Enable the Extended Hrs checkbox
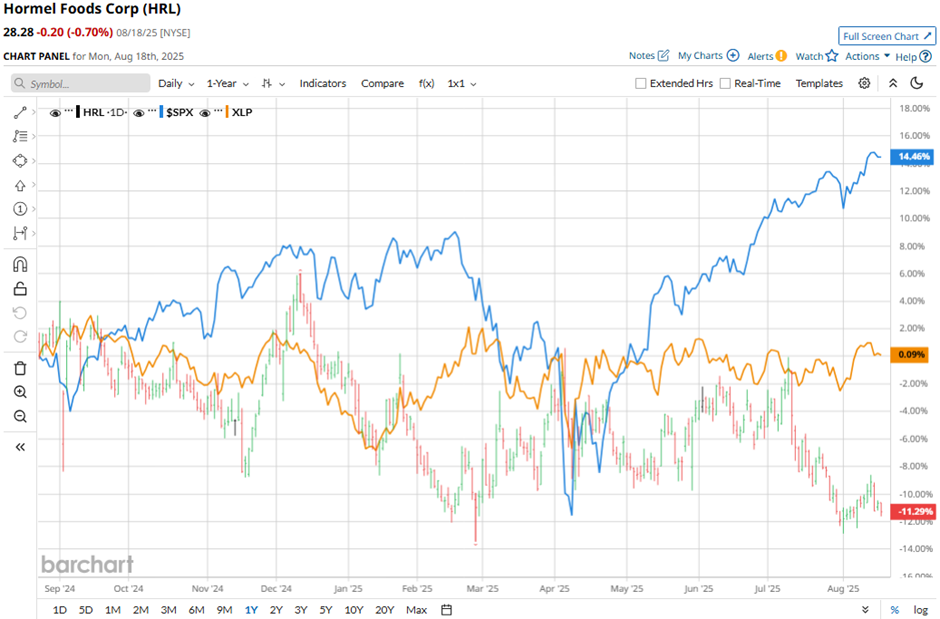 coord(640,83)
